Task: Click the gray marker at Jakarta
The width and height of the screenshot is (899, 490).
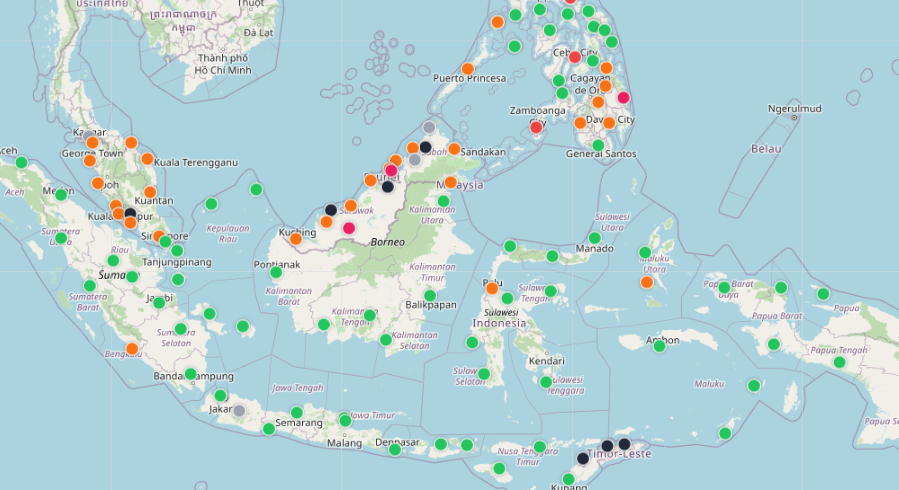Action: coord(239,410)
